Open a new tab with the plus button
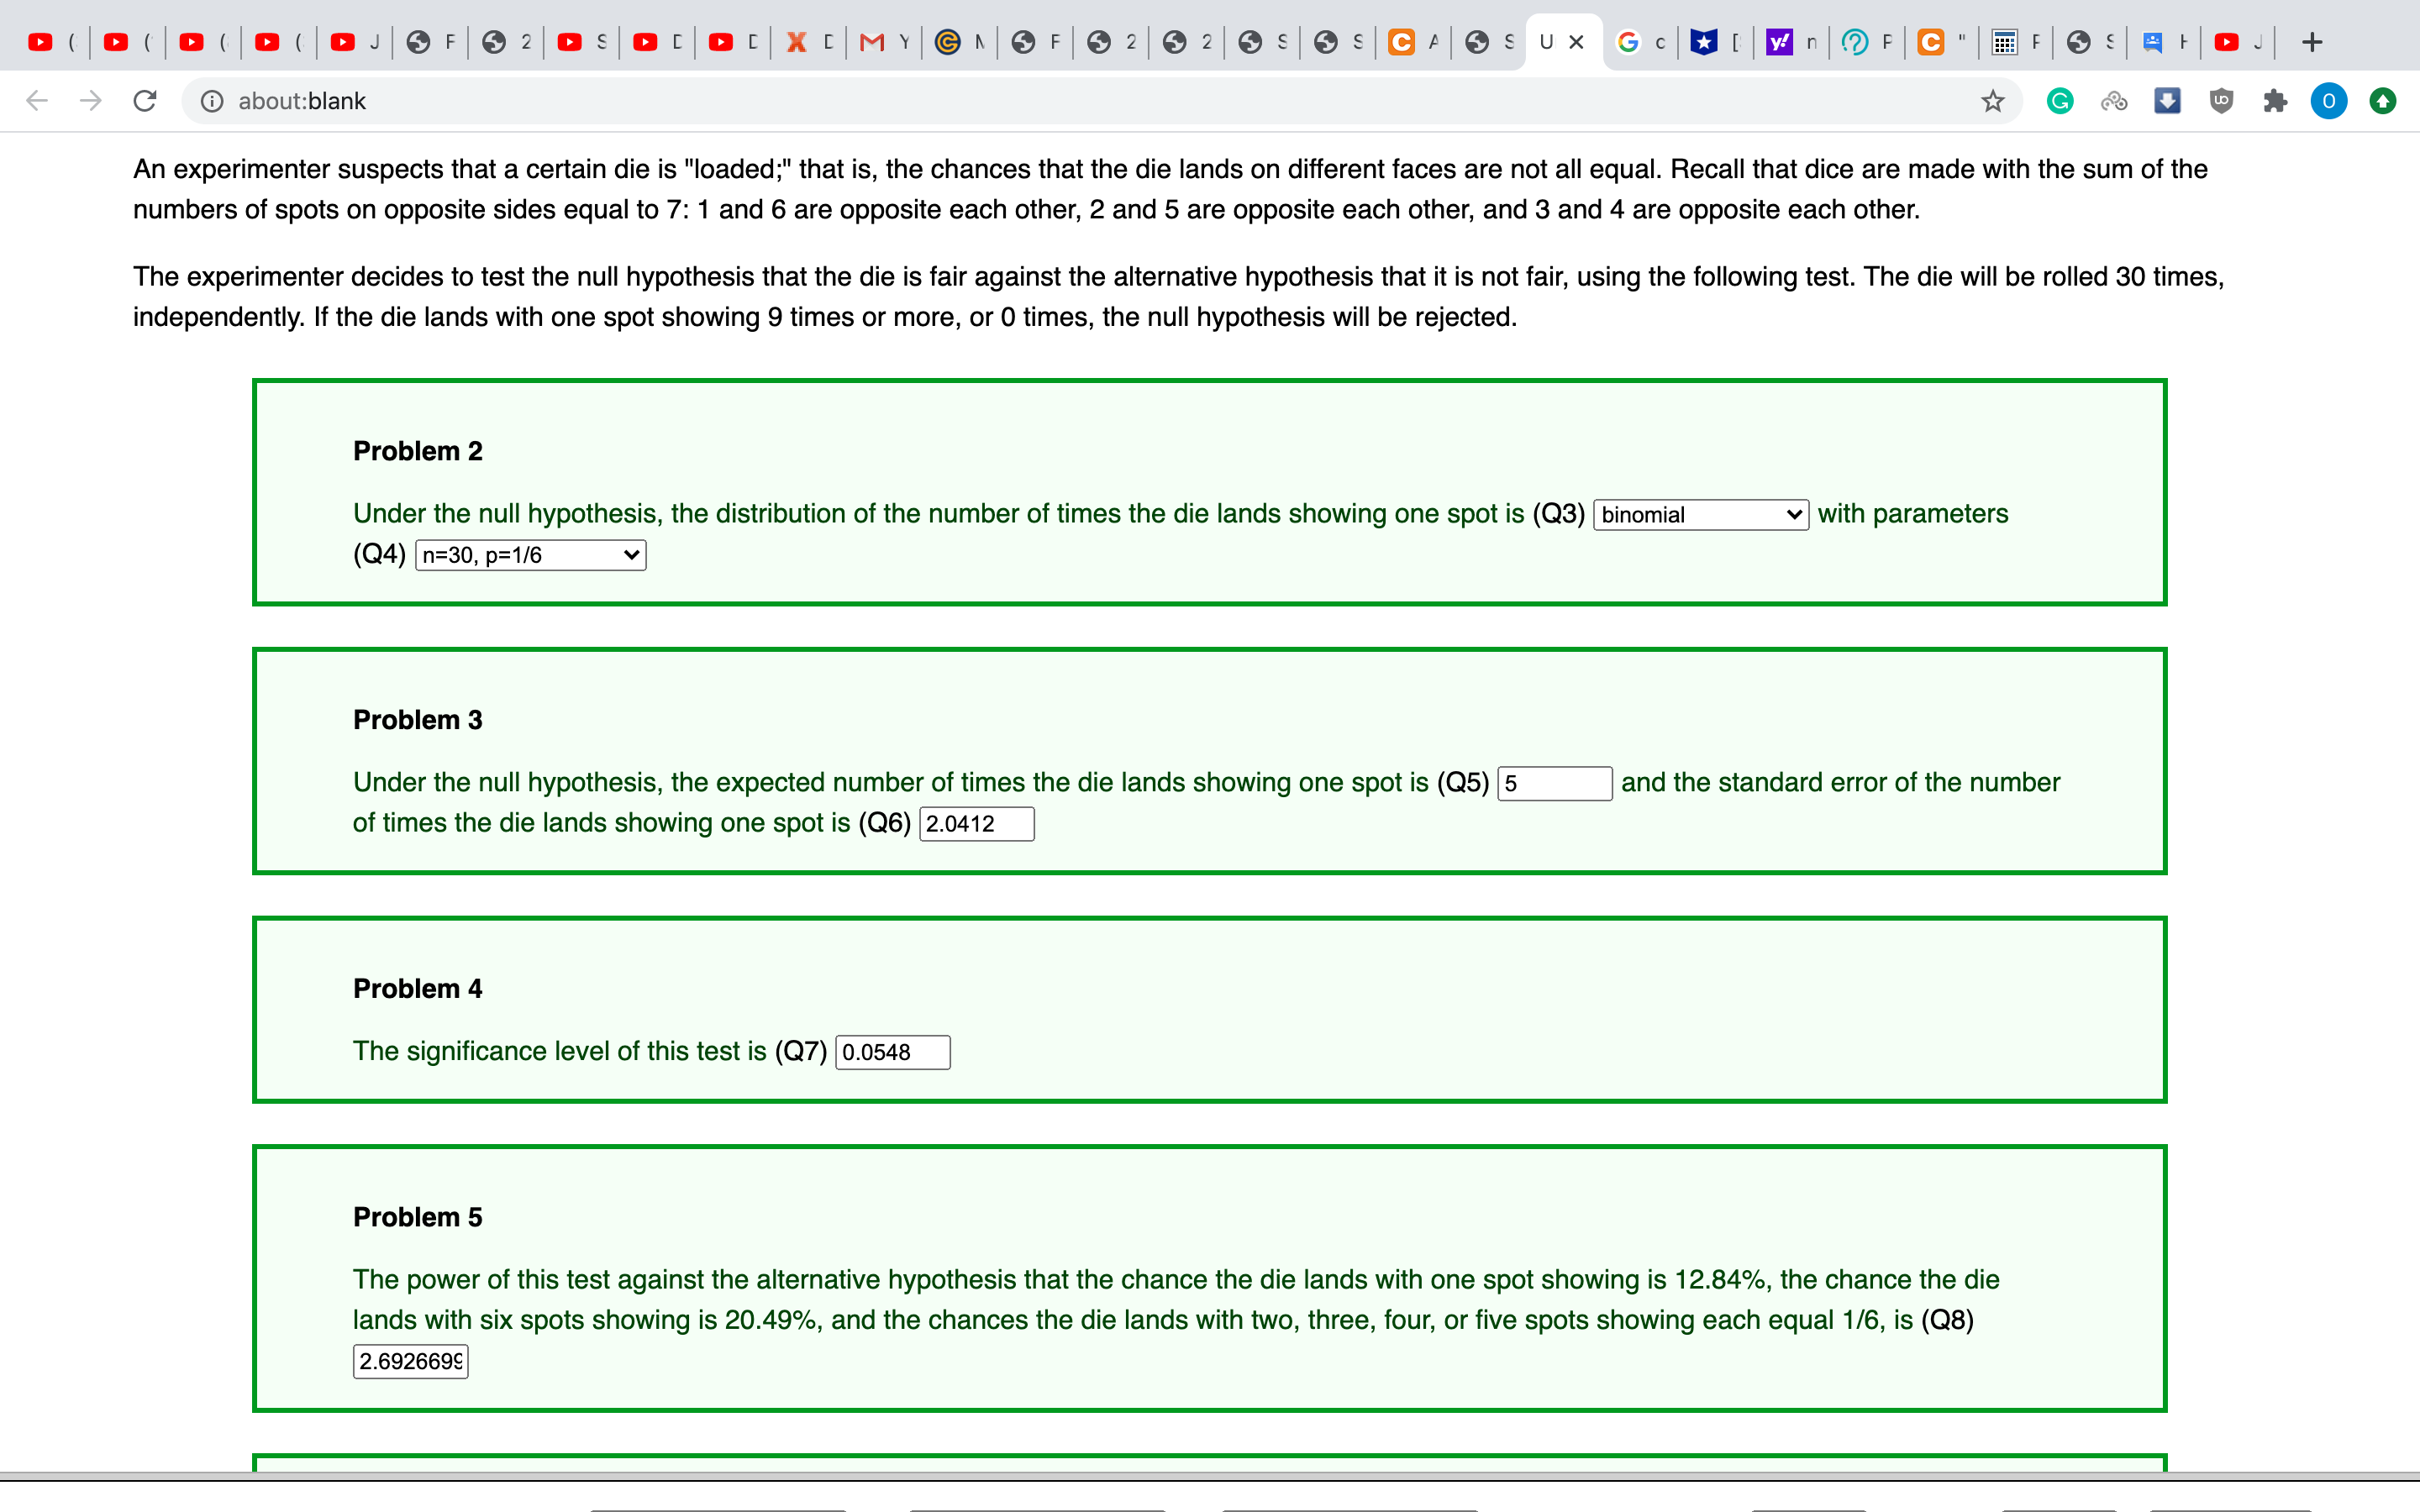The image size is (2420, 1512). [x=2313, y=42]
